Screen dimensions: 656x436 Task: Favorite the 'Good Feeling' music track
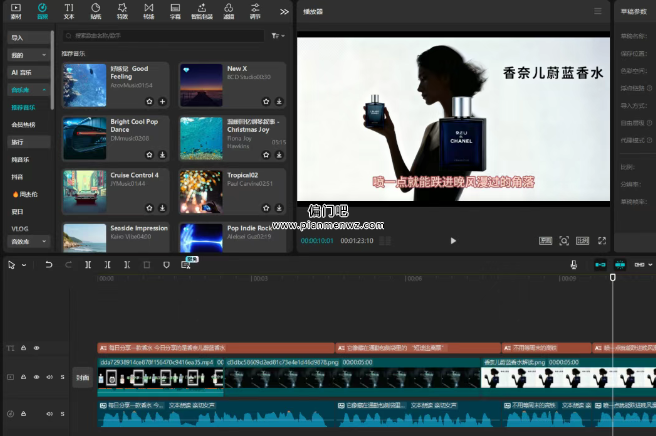point(150,101)
